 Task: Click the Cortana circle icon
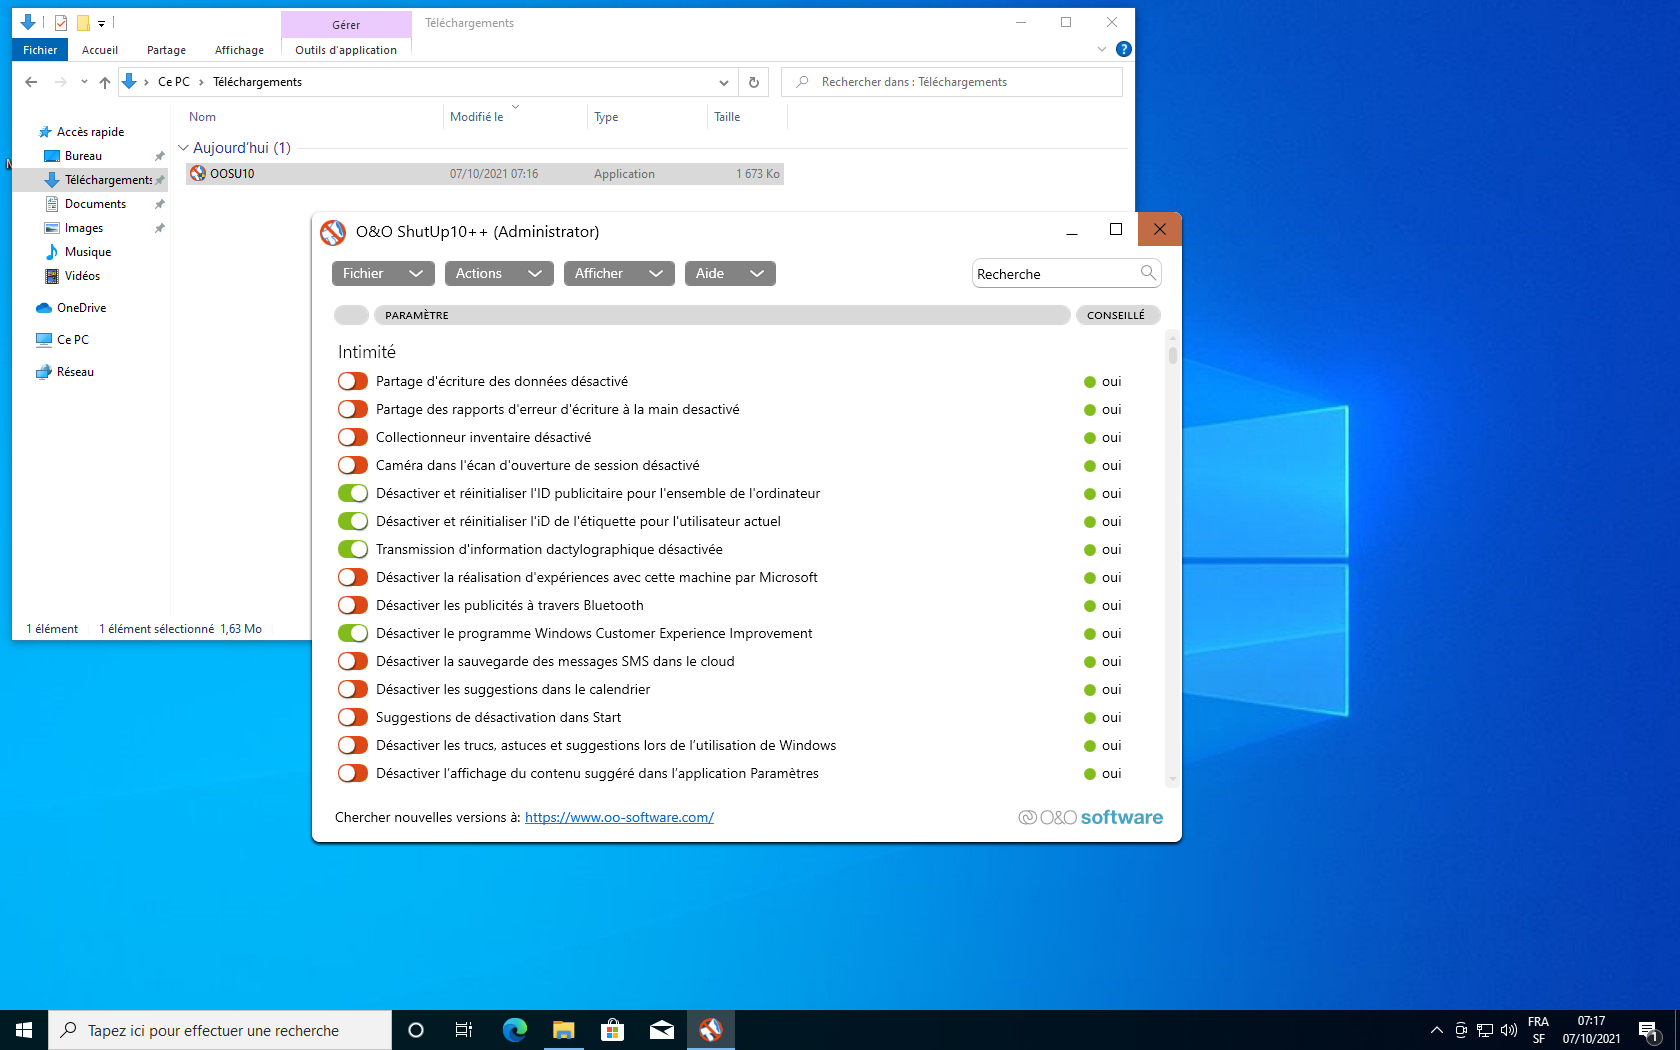416,1030
